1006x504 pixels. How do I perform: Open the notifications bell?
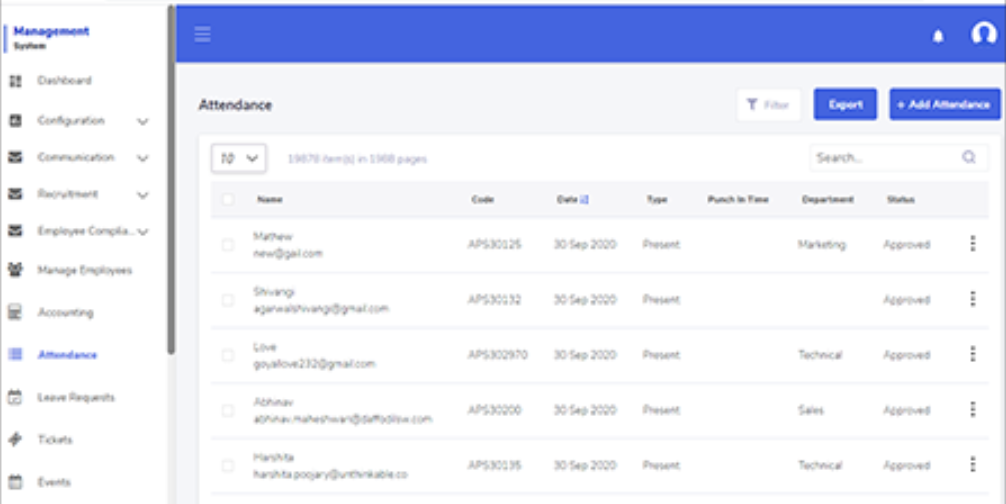coord(938,37)
